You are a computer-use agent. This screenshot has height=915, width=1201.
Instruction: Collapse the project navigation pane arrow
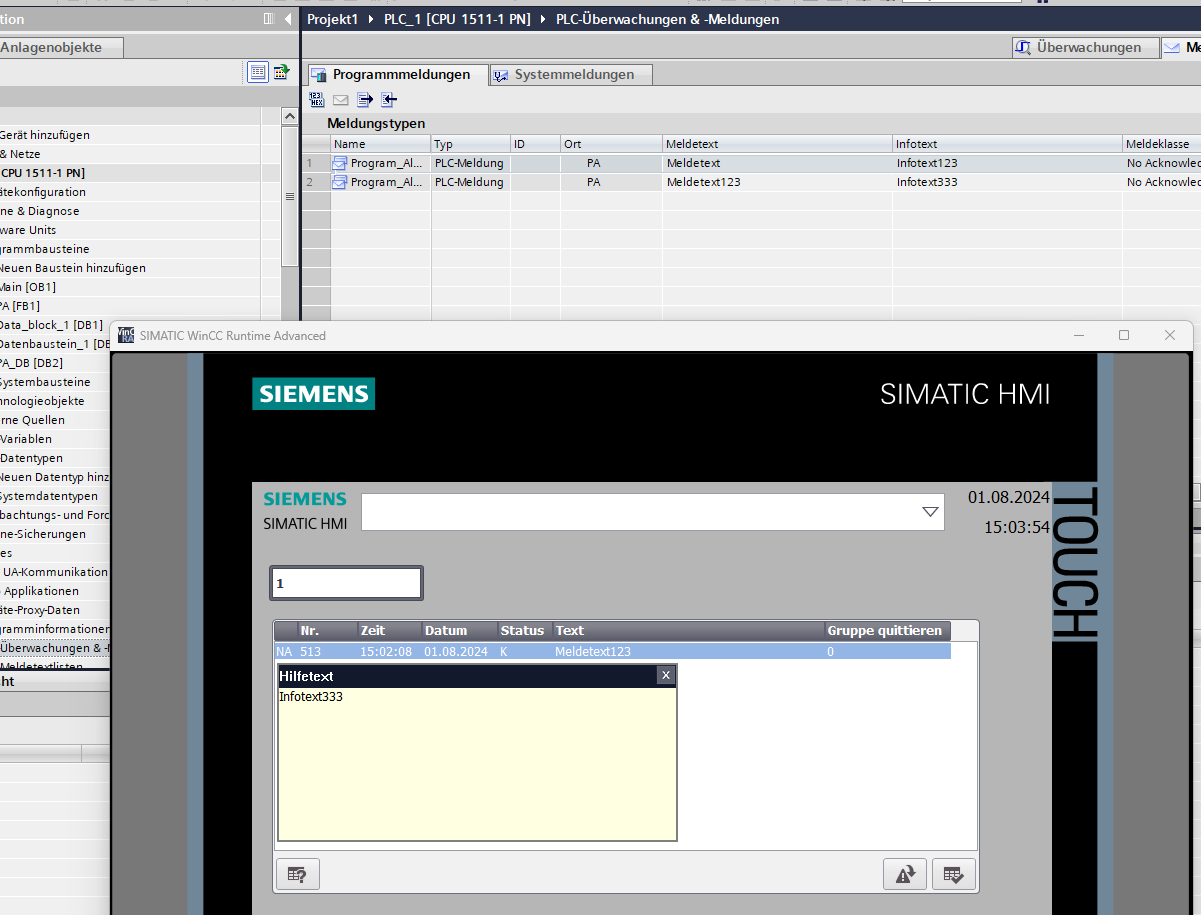pos(288,19)
